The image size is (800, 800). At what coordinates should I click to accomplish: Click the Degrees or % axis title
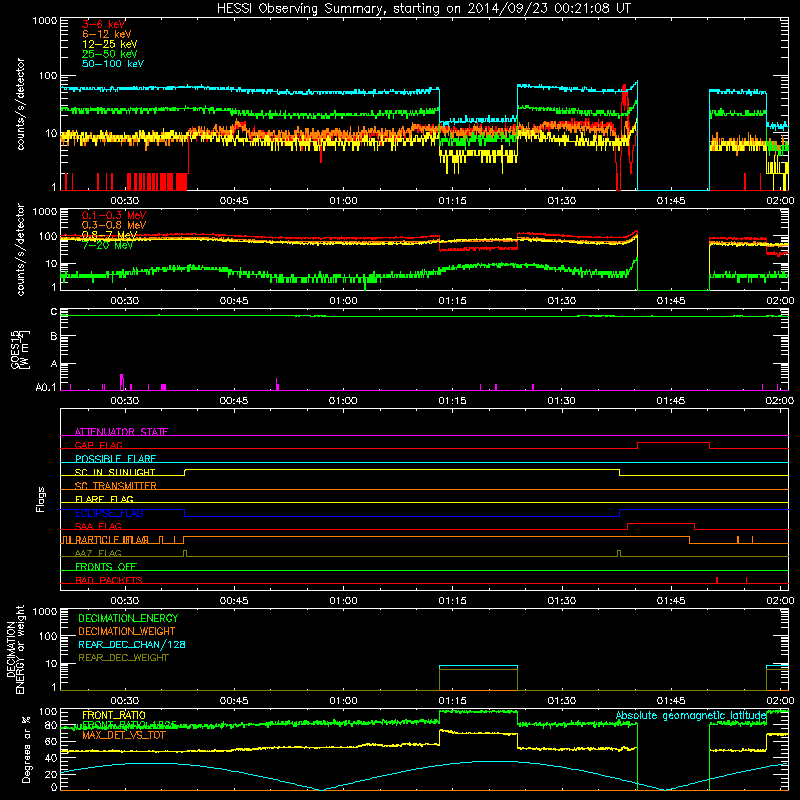click(26, 749)
